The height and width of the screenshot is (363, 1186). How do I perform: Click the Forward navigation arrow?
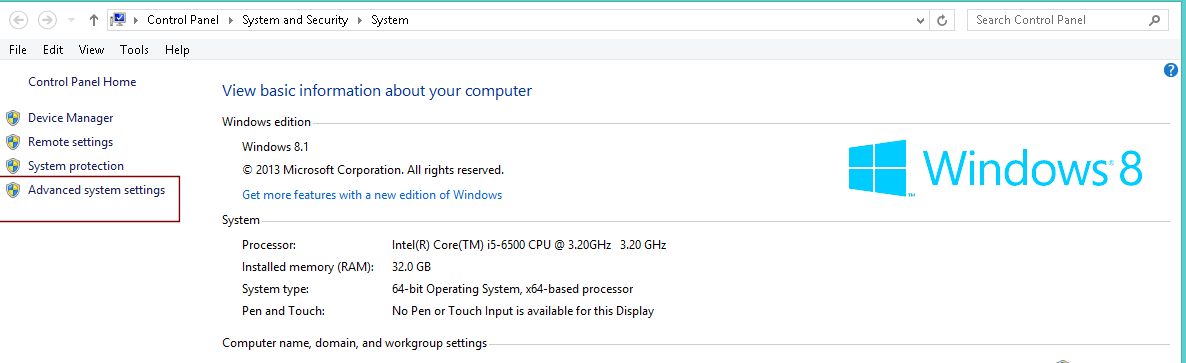(46, 20)
